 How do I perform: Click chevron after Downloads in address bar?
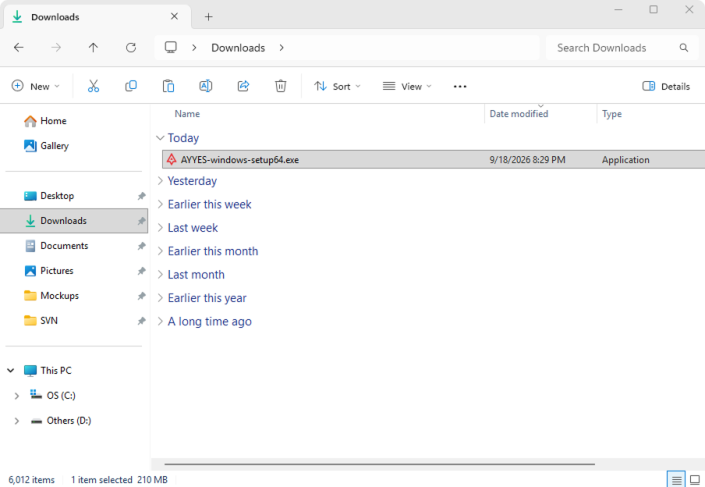pyautogui.click(x=281, y=47)
